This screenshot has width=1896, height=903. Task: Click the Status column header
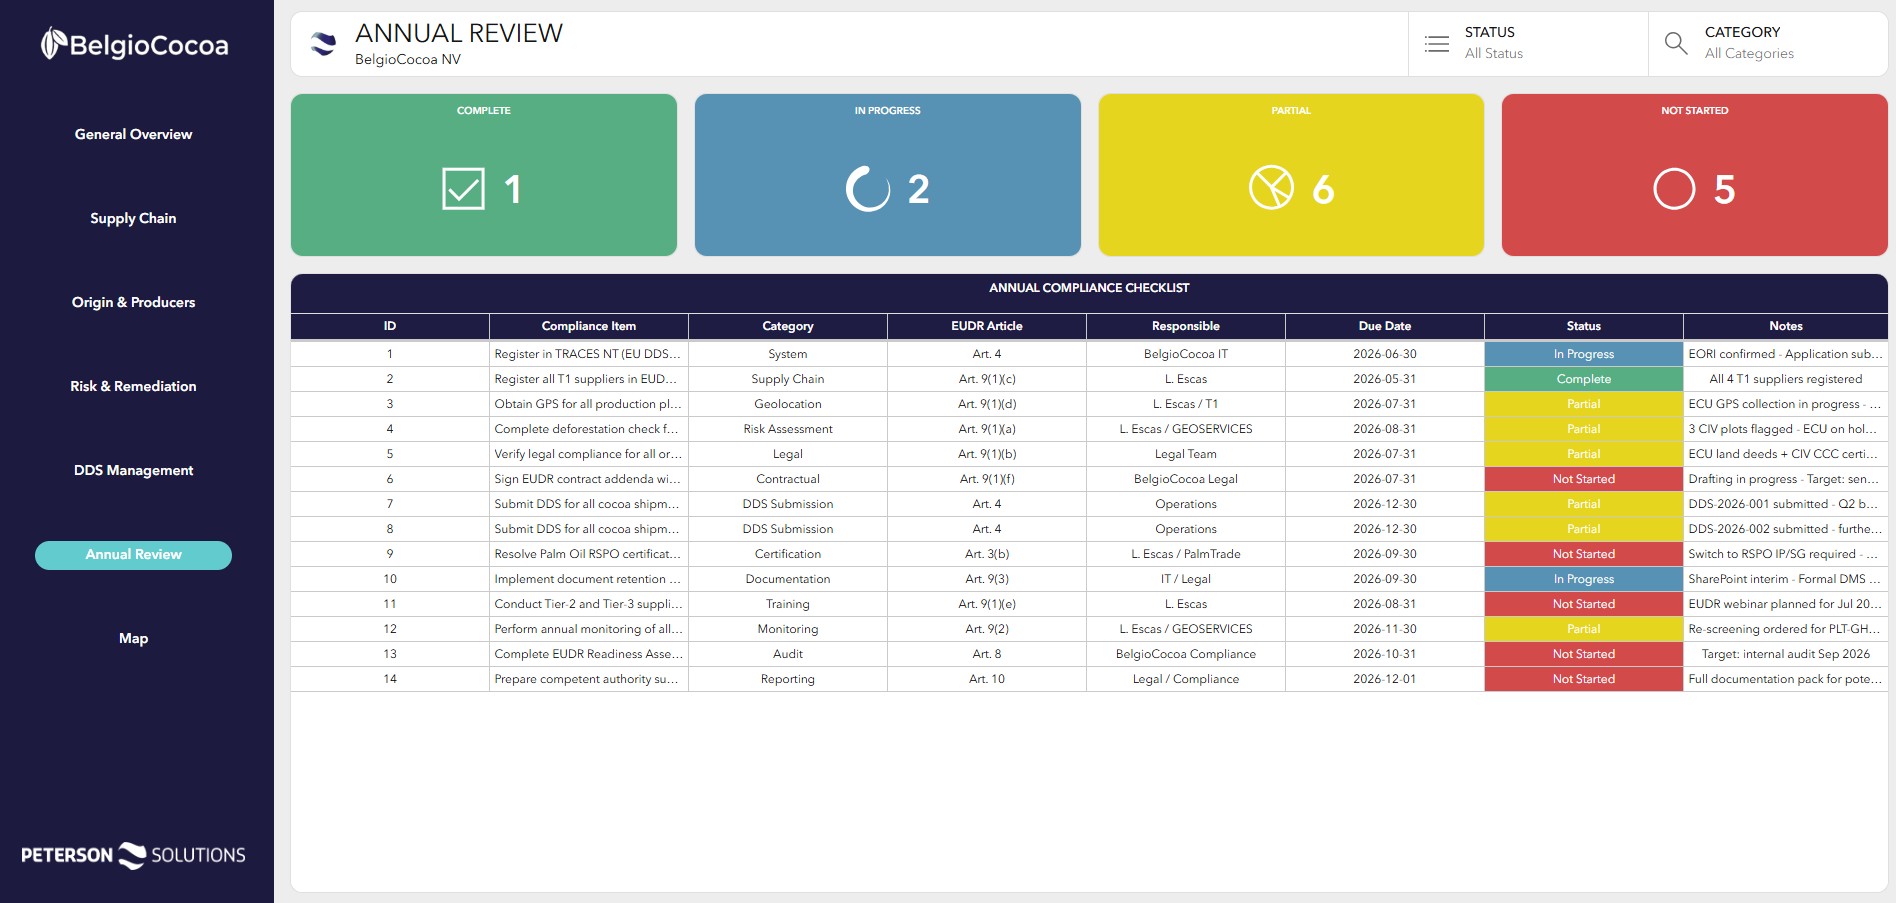click(1584, 326)
